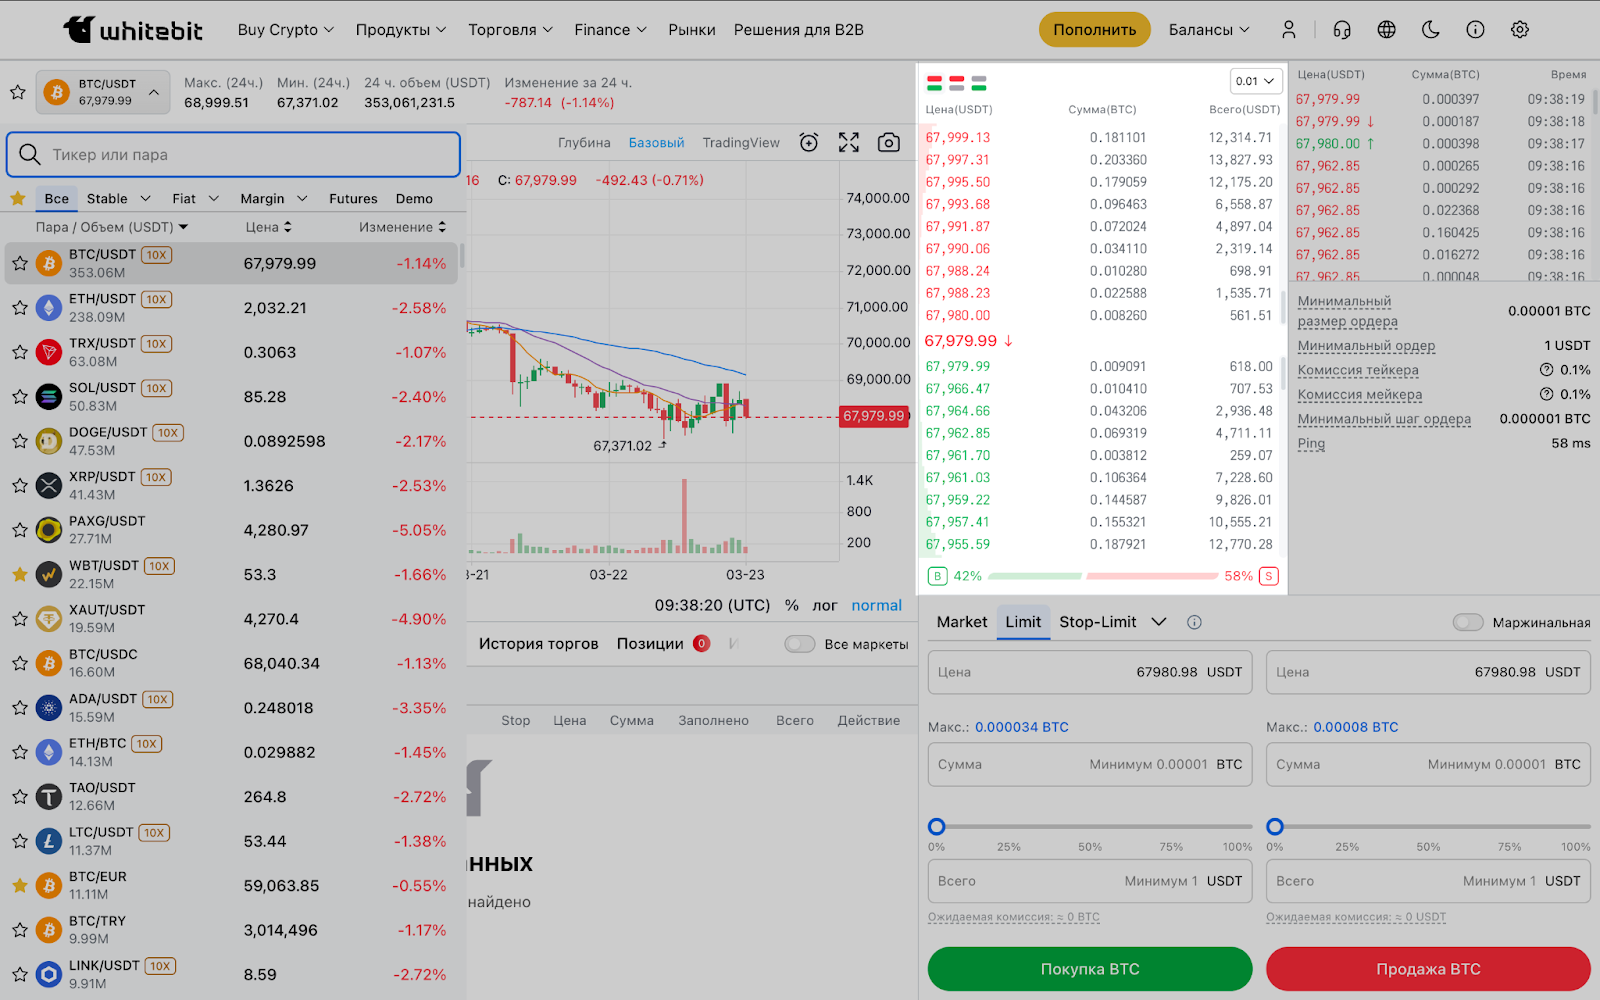Viewport: 1600px width, 1000px height.
Task: Open the Балансы dropdown
Action: point(1209,30)
